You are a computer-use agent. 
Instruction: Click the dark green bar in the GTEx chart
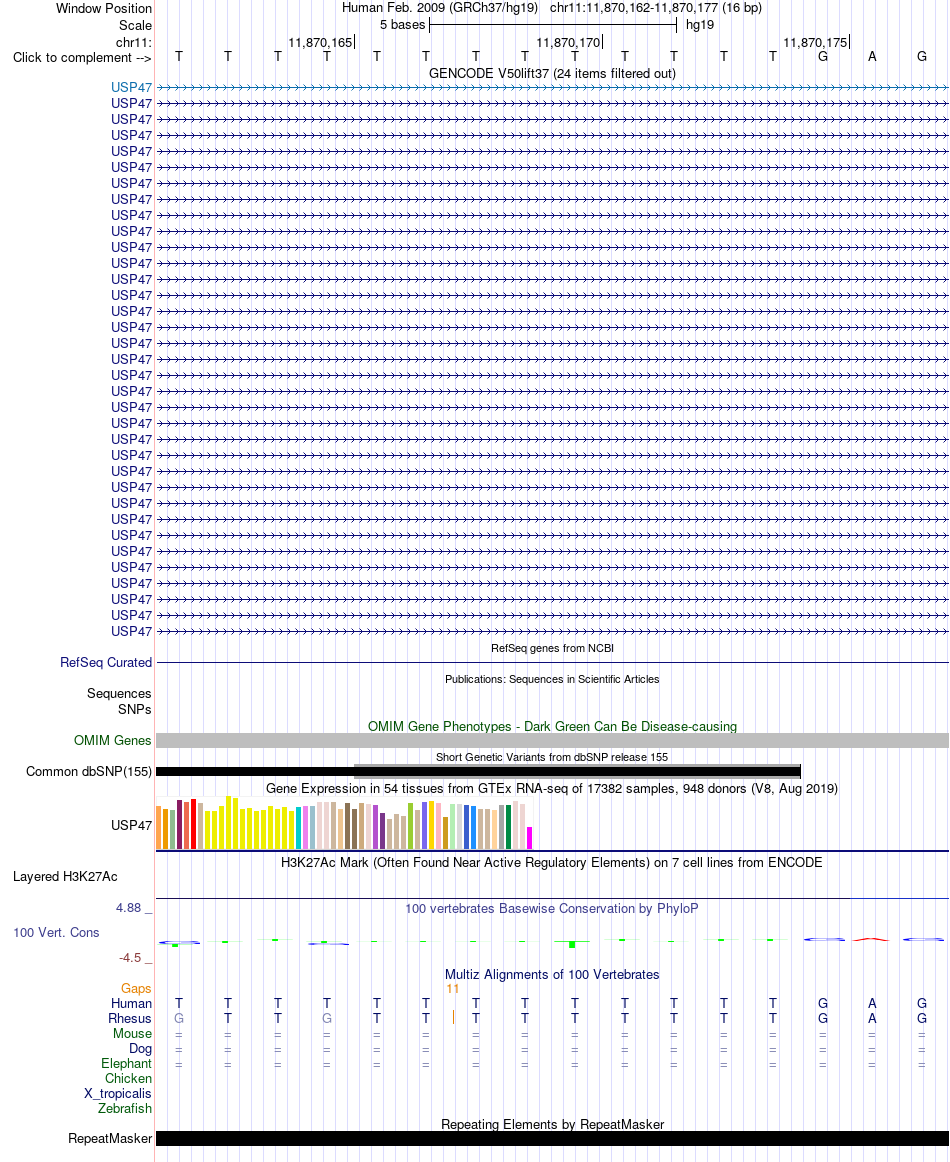coord(508,827)
